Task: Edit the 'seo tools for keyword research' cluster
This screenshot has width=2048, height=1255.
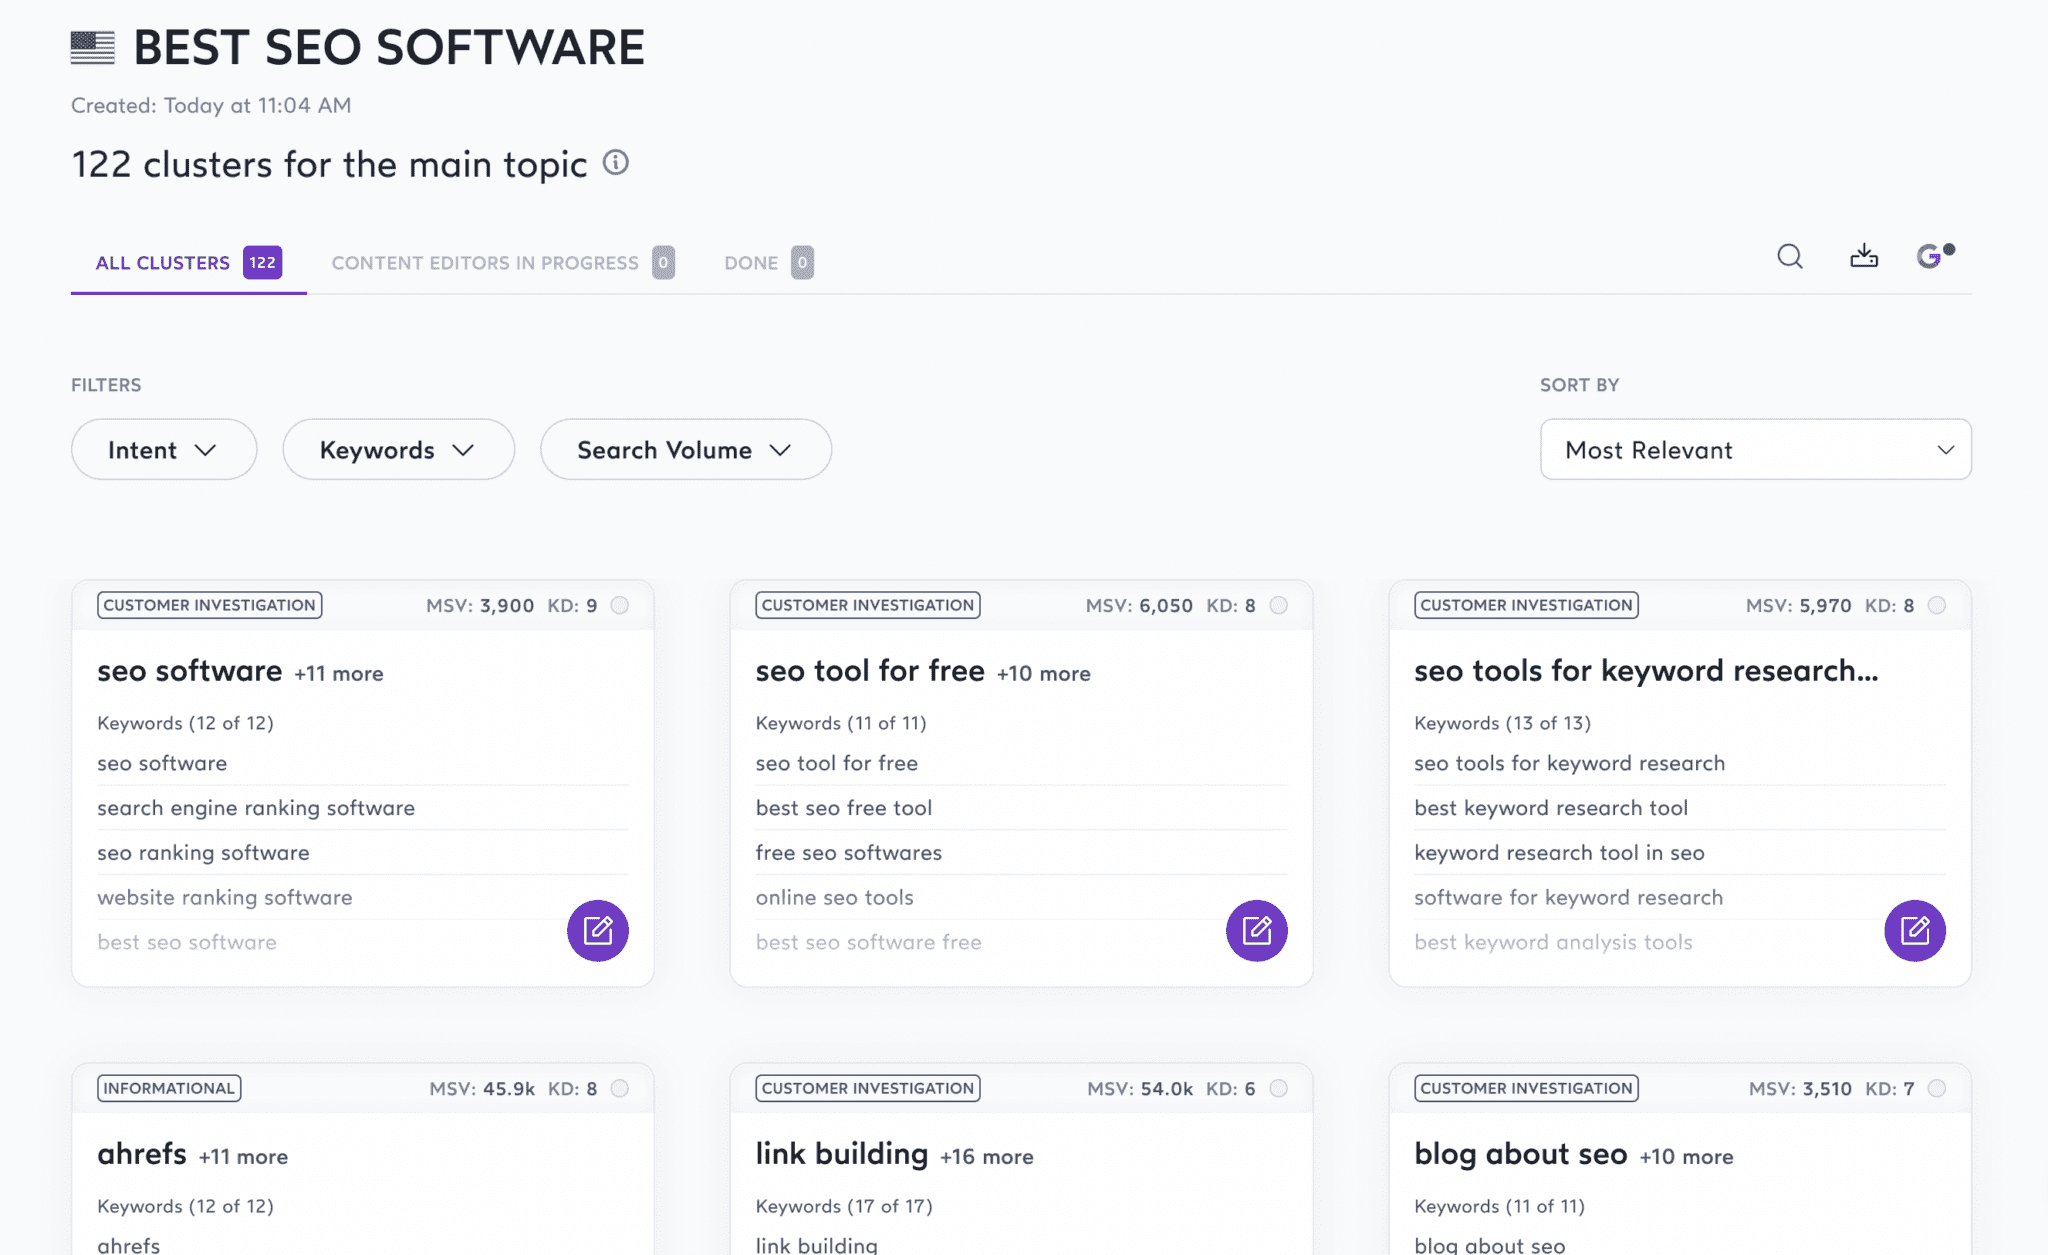Action: point(1915,930)
